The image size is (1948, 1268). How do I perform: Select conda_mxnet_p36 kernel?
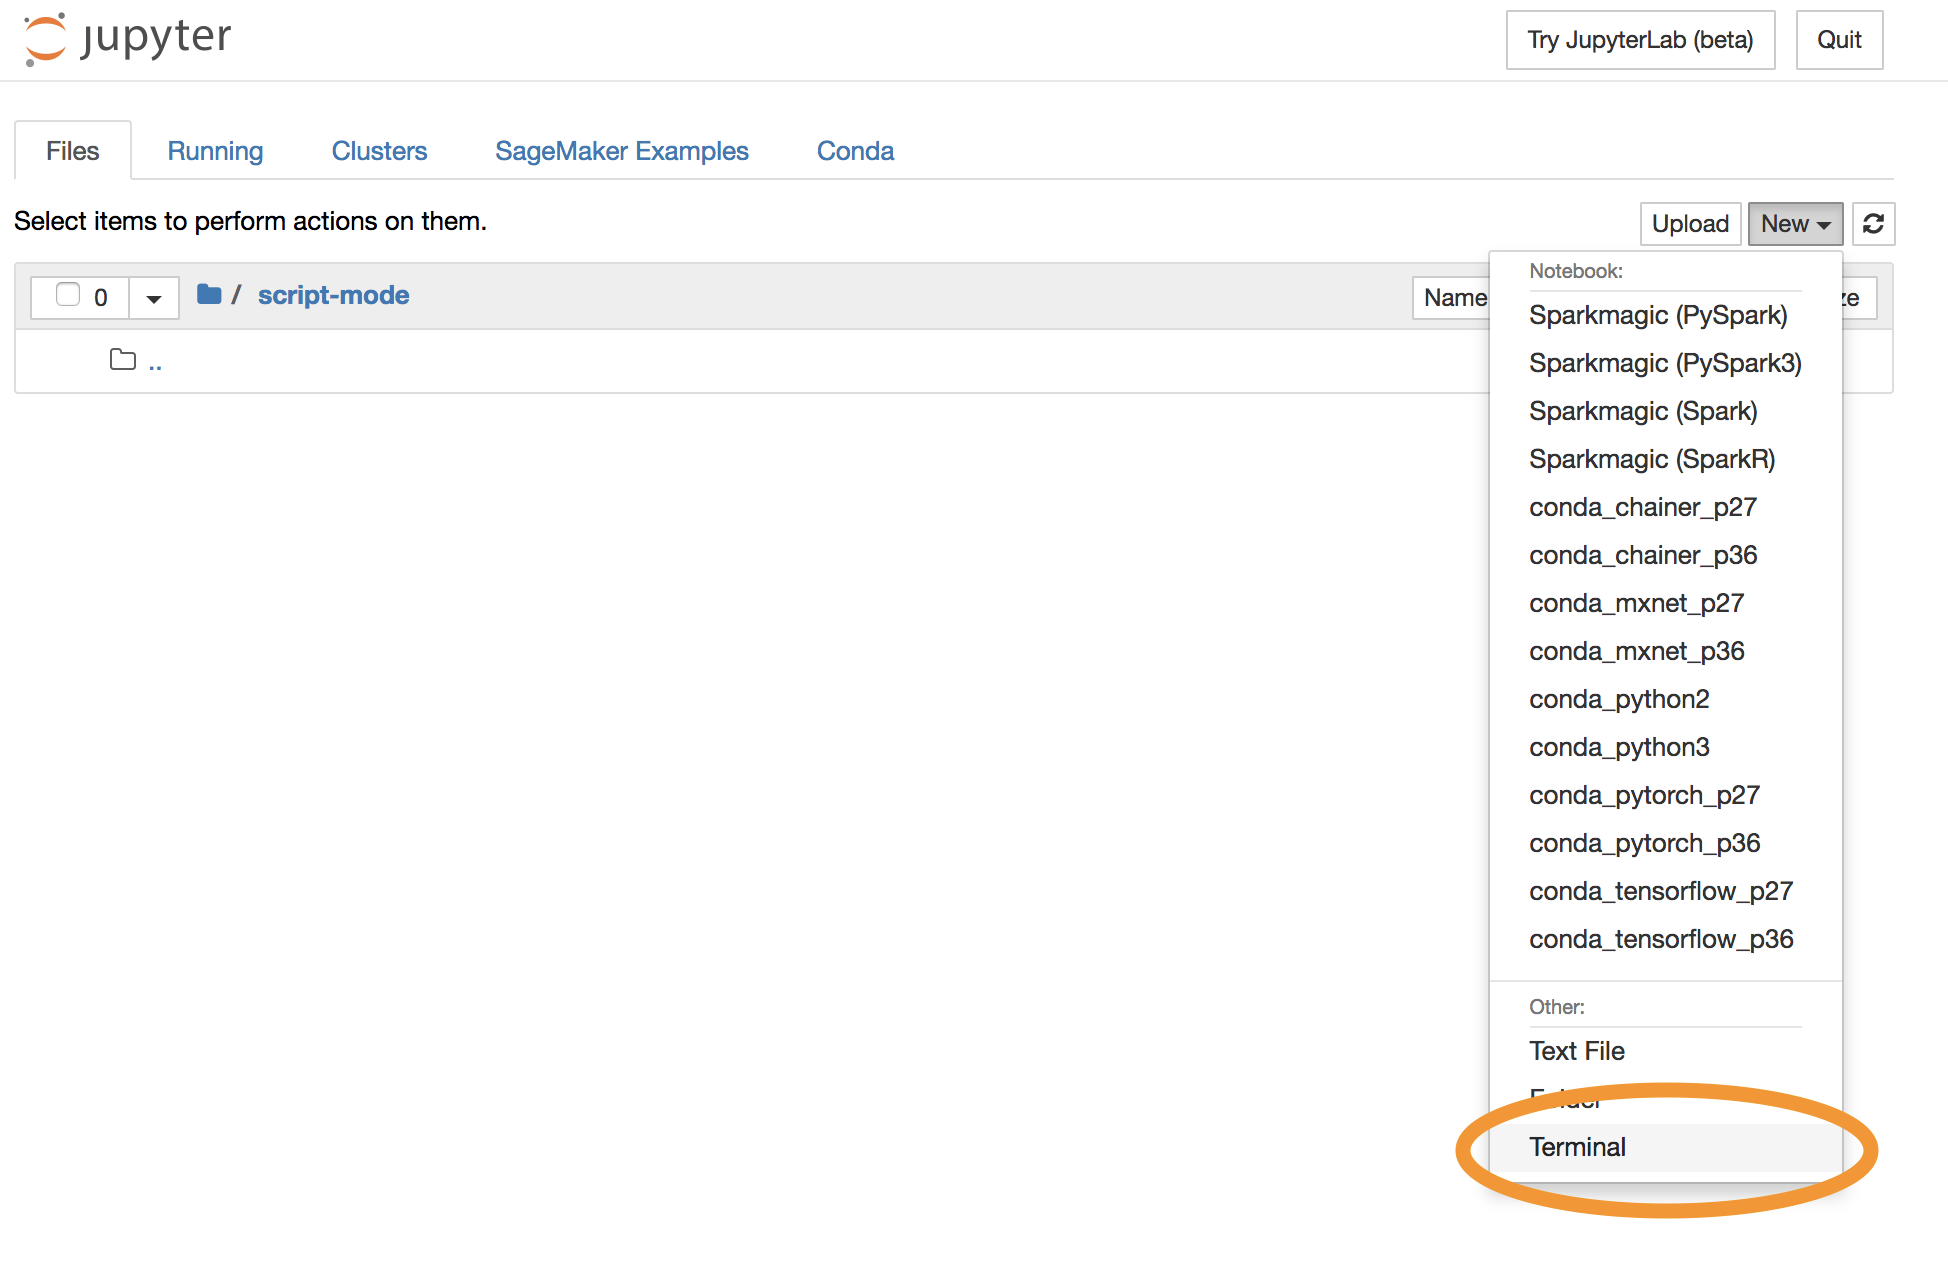tap(1665, 651)
